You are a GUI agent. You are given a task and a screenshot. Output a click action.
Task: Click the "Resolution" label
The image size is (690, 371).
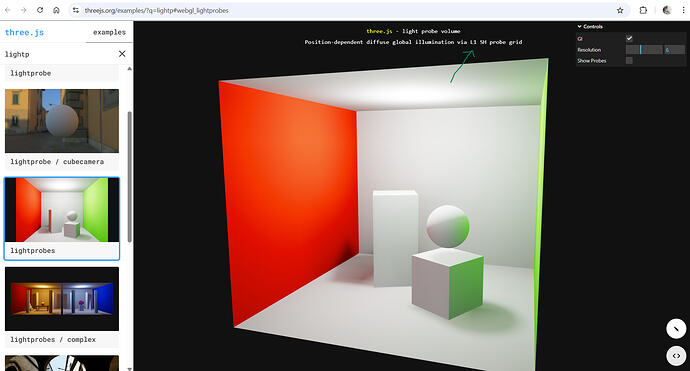589,50
